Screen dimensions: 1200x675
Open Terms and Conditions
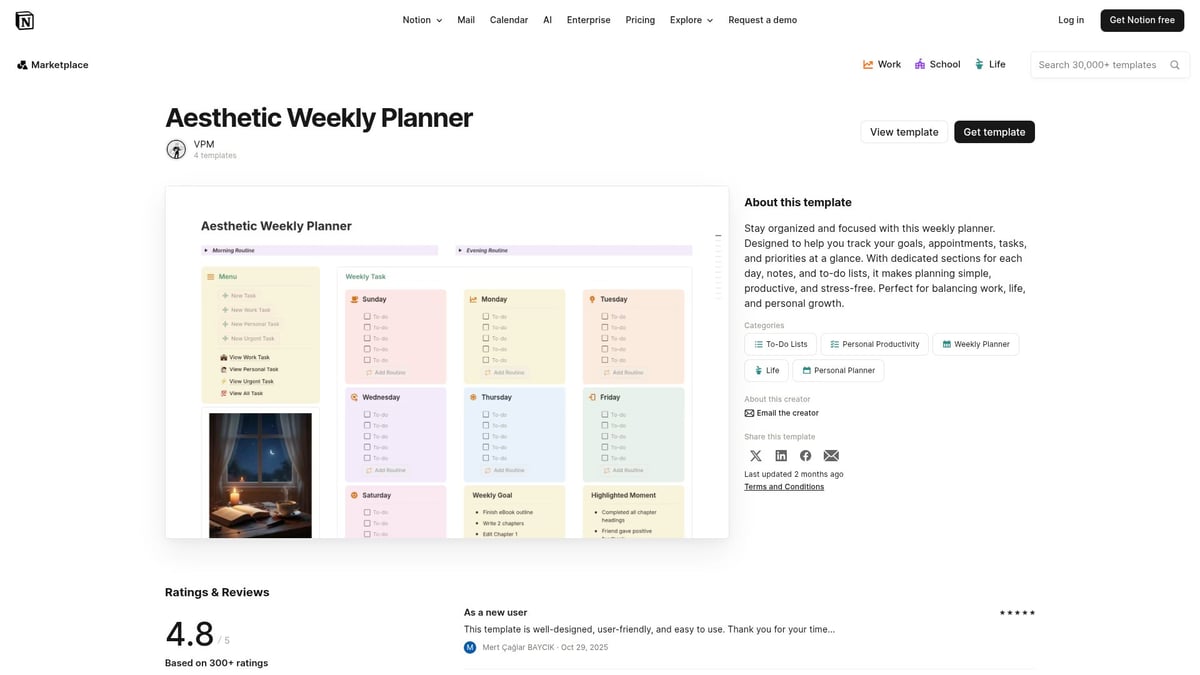(x=784, y=486)
